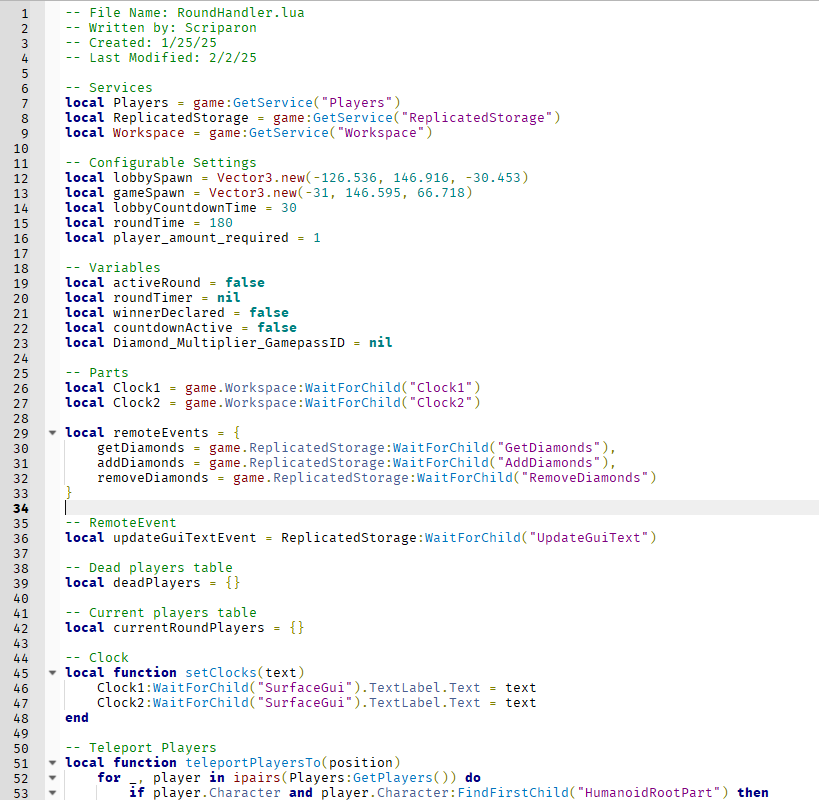The image size is (819, 800).
Task: Click the 'Created: 1/25/25' comment
Action: [141, 43]
